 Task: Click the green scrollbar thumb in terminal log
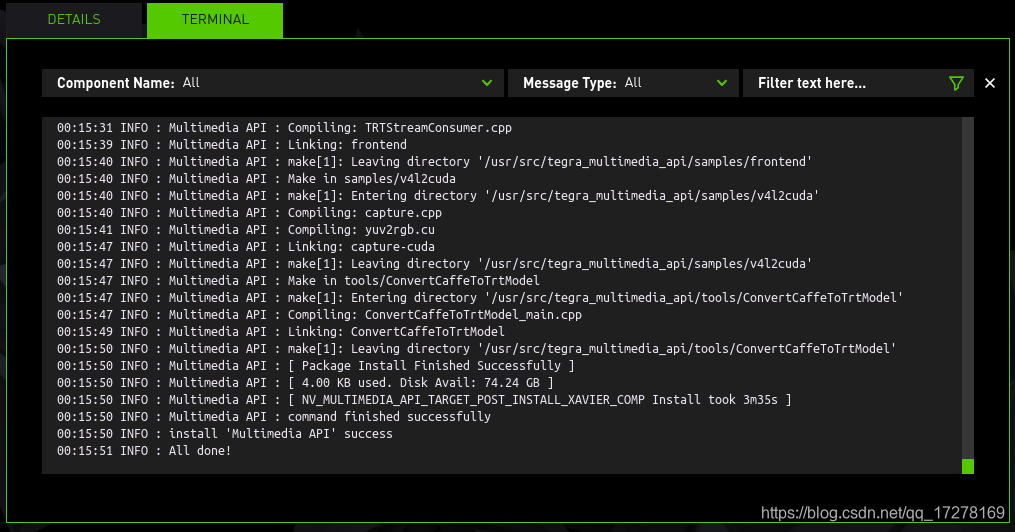(968, 466)
